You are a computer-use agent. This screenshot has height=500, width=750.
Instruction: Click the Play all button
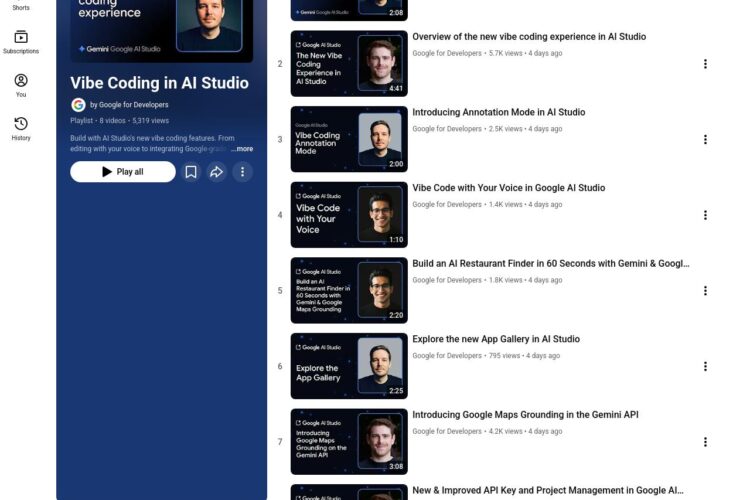pyautogui.click(x=123, y=172)
